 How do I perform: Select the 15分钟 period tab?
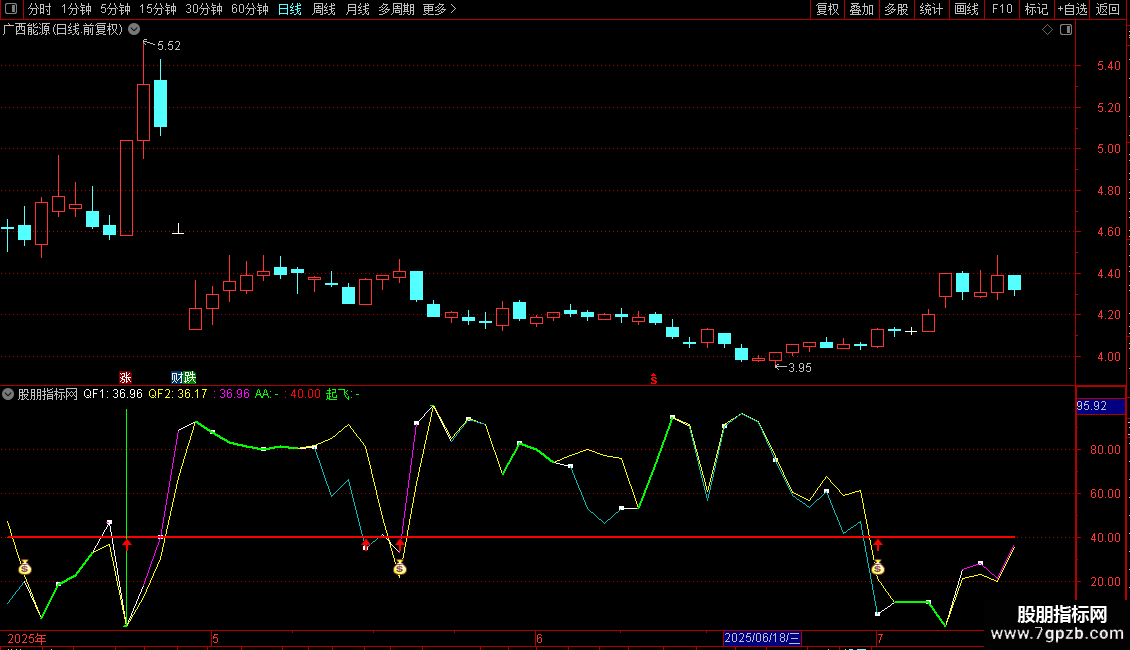pos(157,9)
